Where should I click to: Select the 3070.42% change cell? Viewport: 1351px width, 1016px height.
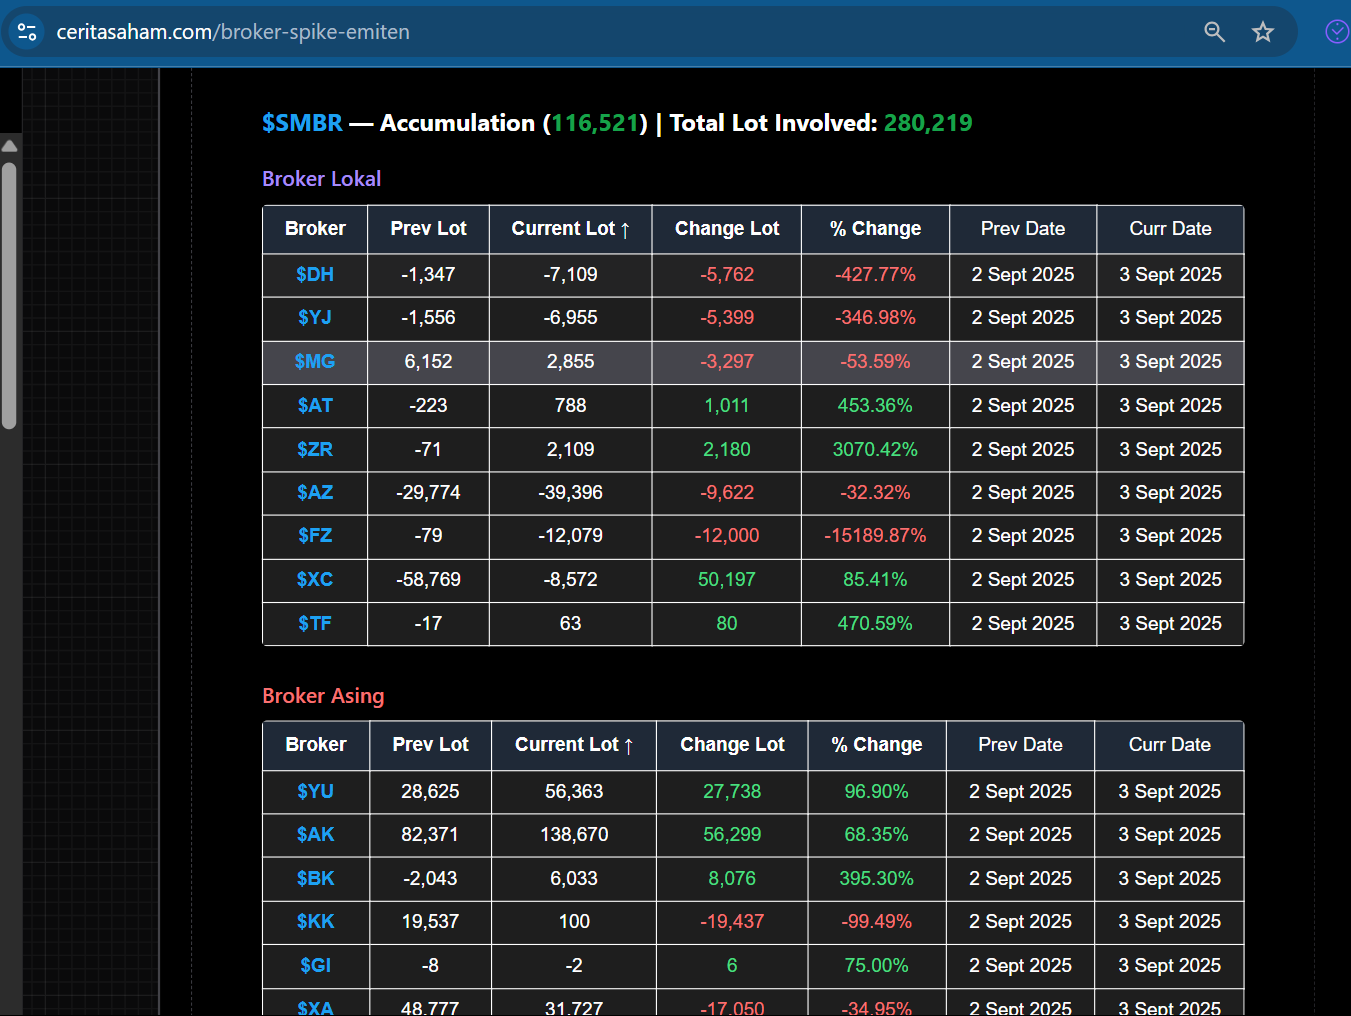[875, 450]
